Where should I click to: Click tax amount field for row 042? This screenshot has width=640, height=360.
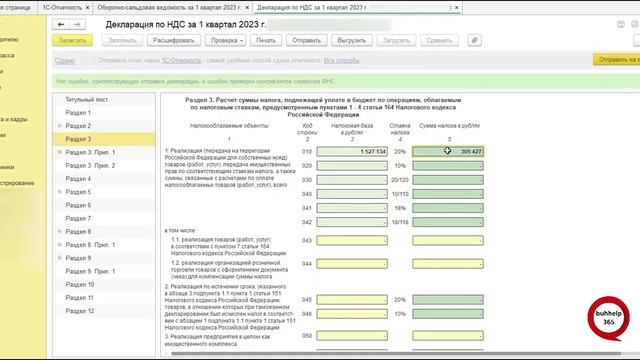click(448, 222)
